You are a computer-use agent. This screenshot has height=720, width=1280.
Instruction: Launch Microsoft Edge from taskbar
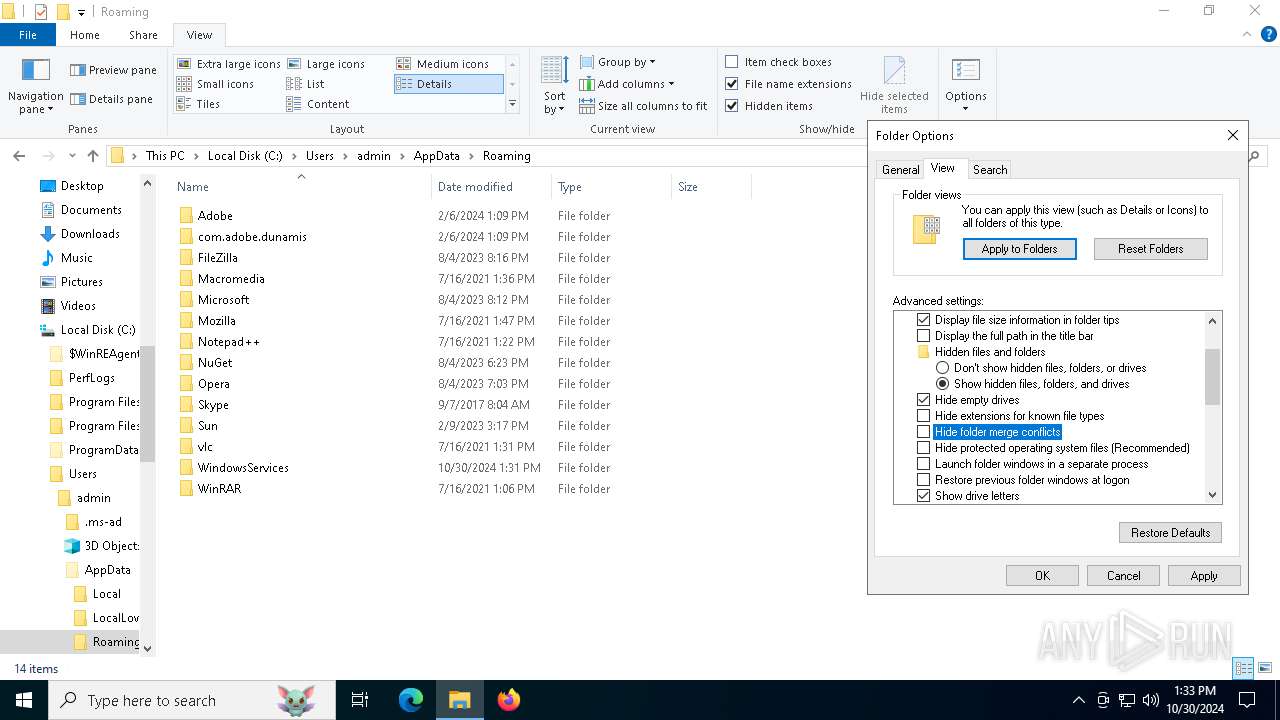(411, 700)
